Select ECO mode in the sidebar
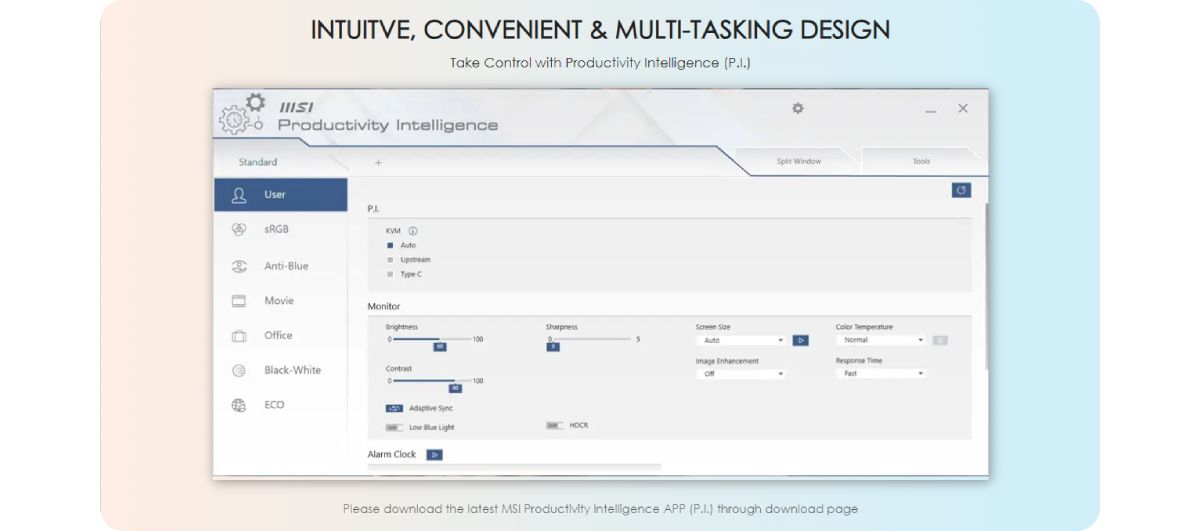 pyautogui.click(x=281, y=405)
